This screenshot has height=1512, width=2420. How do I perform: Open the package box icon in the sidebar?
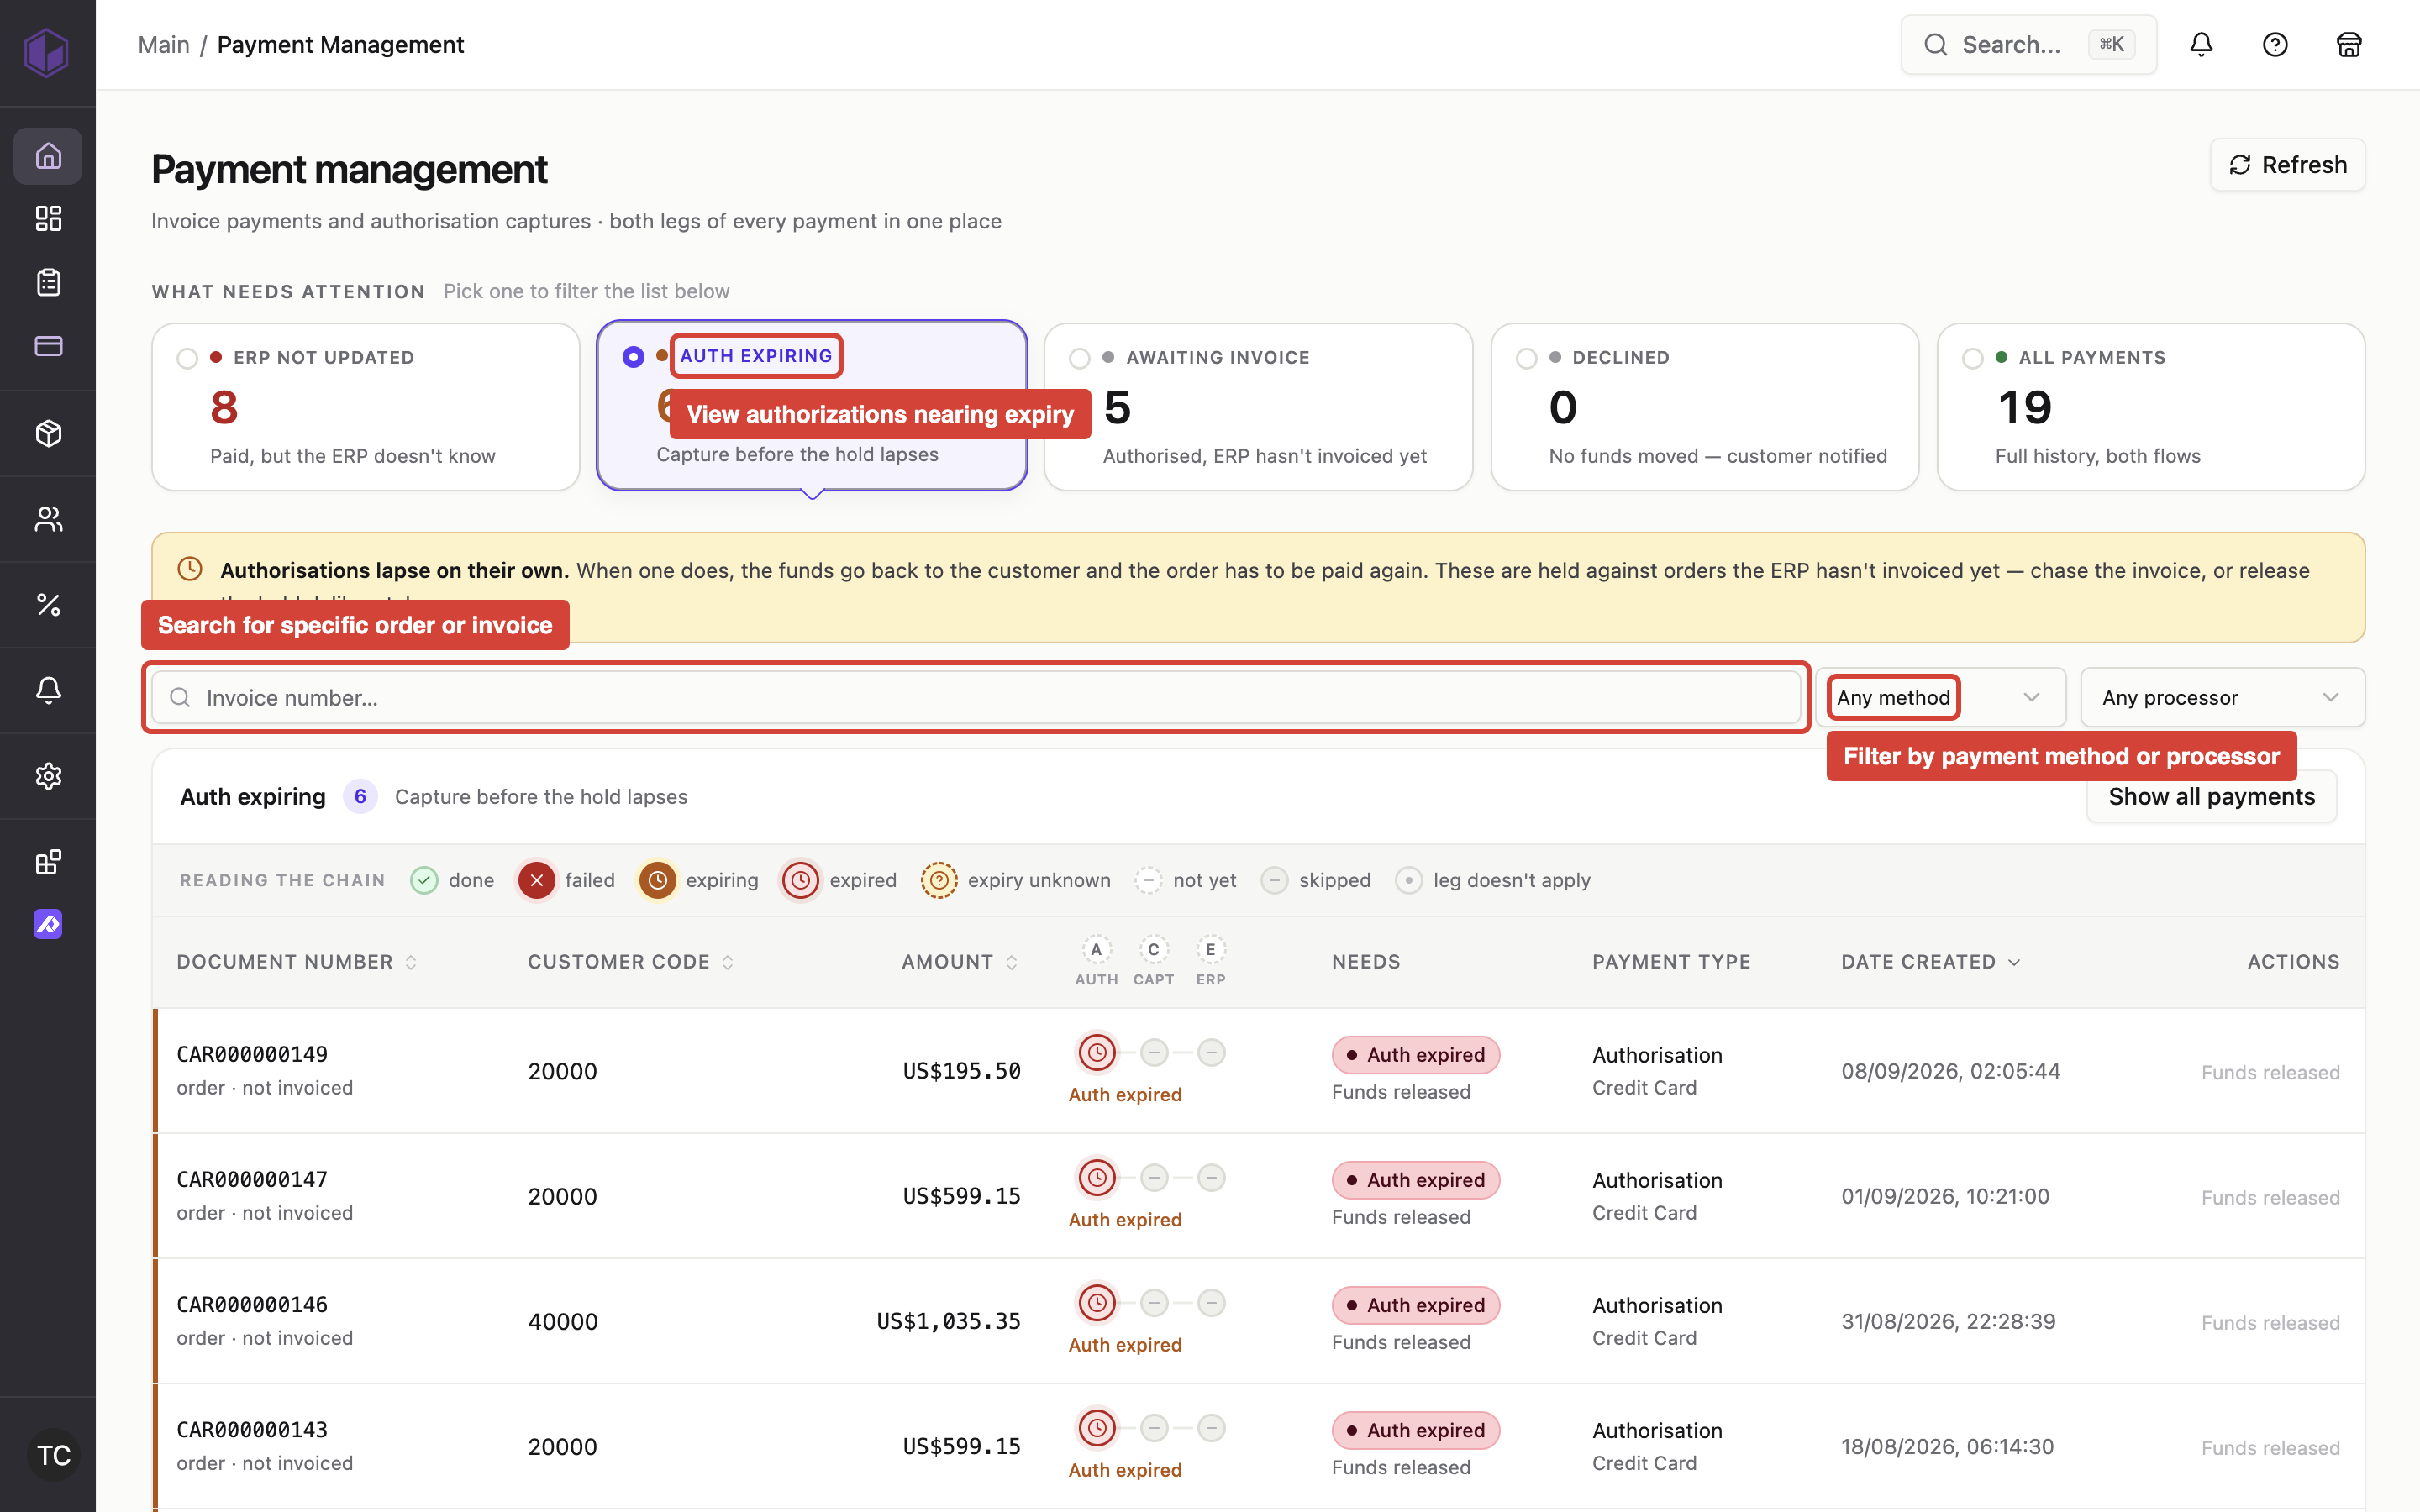[48, 433]
